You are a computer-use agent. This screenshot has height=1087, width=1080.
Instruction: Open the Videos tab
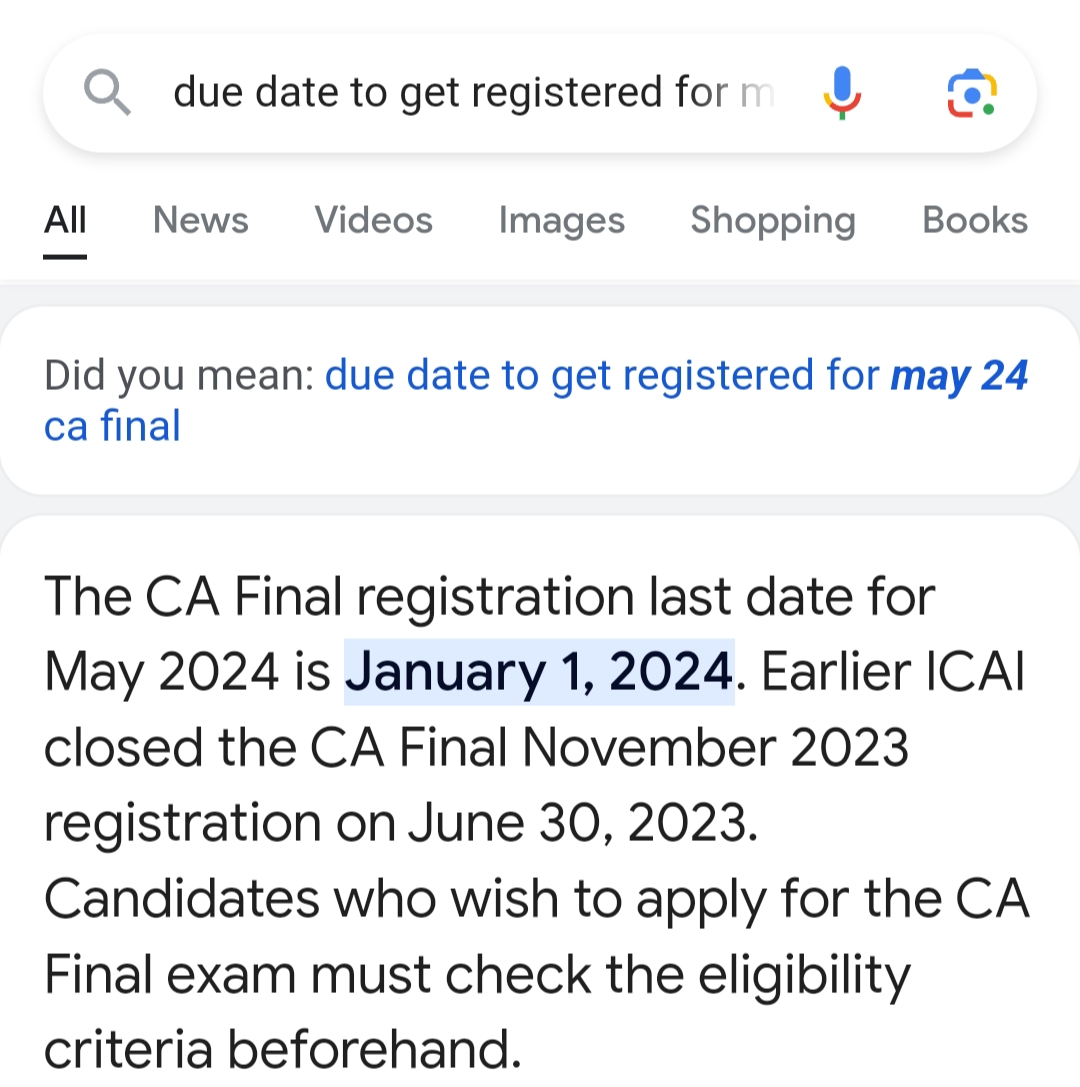[373, 220]
